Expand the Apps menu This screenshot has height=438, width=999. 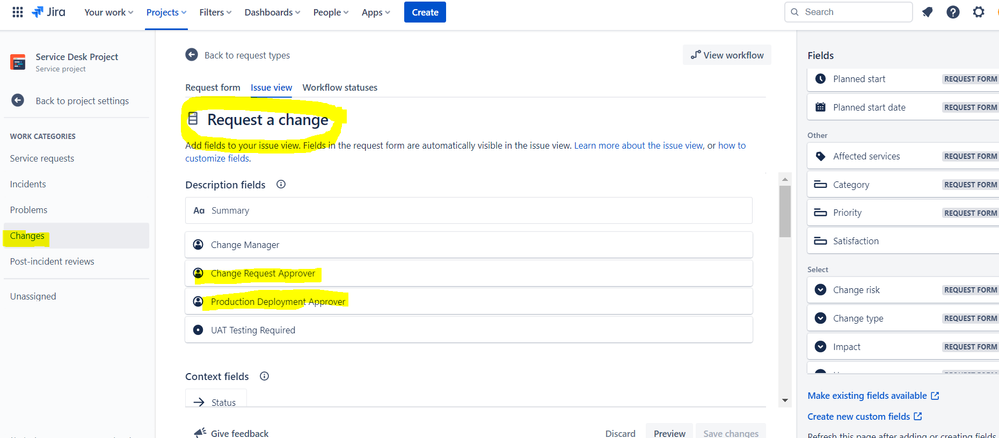[376, 12]
